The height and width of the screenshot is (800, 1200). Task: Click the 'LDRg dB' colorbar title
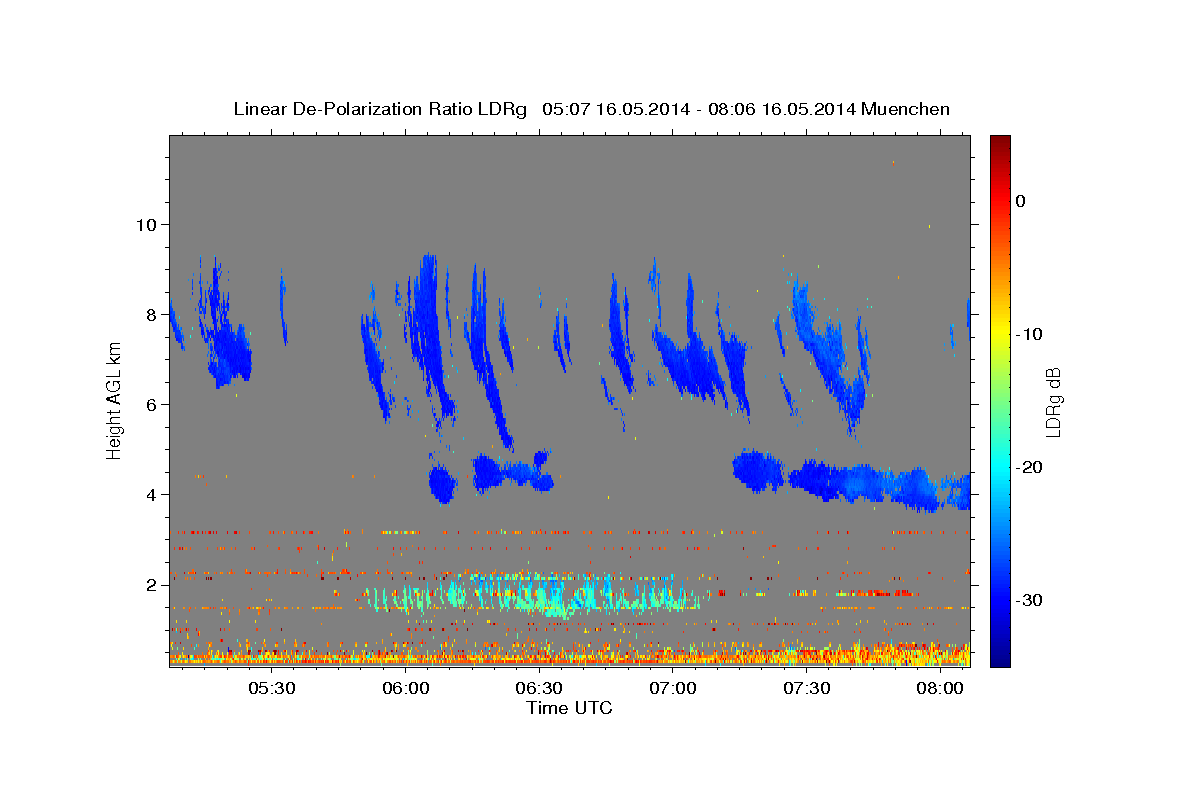1053,402
